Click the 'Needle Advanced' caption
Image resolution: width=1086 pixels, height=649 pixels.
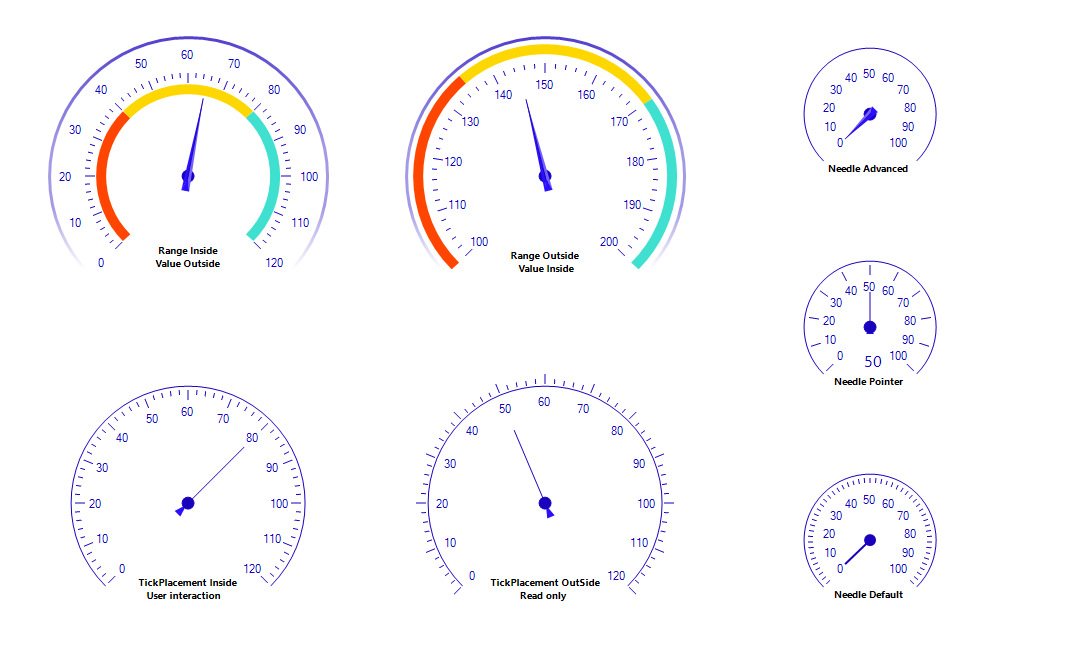tap(868, 168)
